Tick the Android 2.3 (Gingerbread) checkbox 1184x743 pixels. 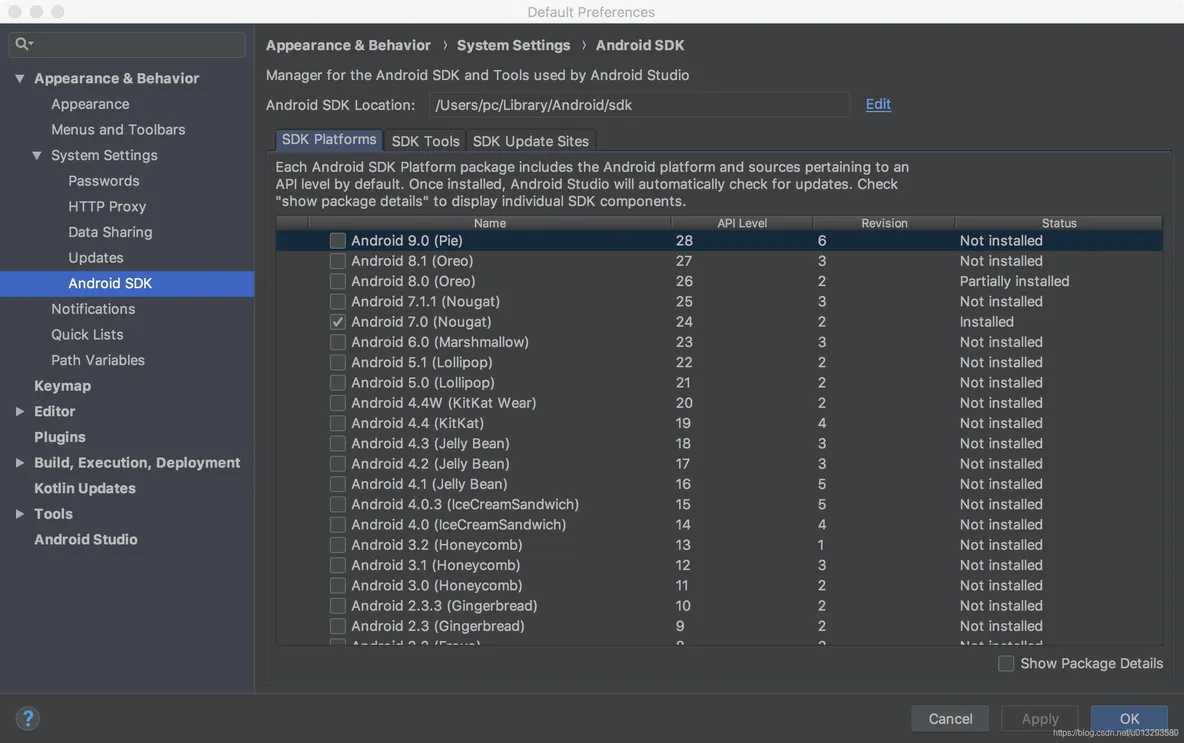[x=338, y=626]
